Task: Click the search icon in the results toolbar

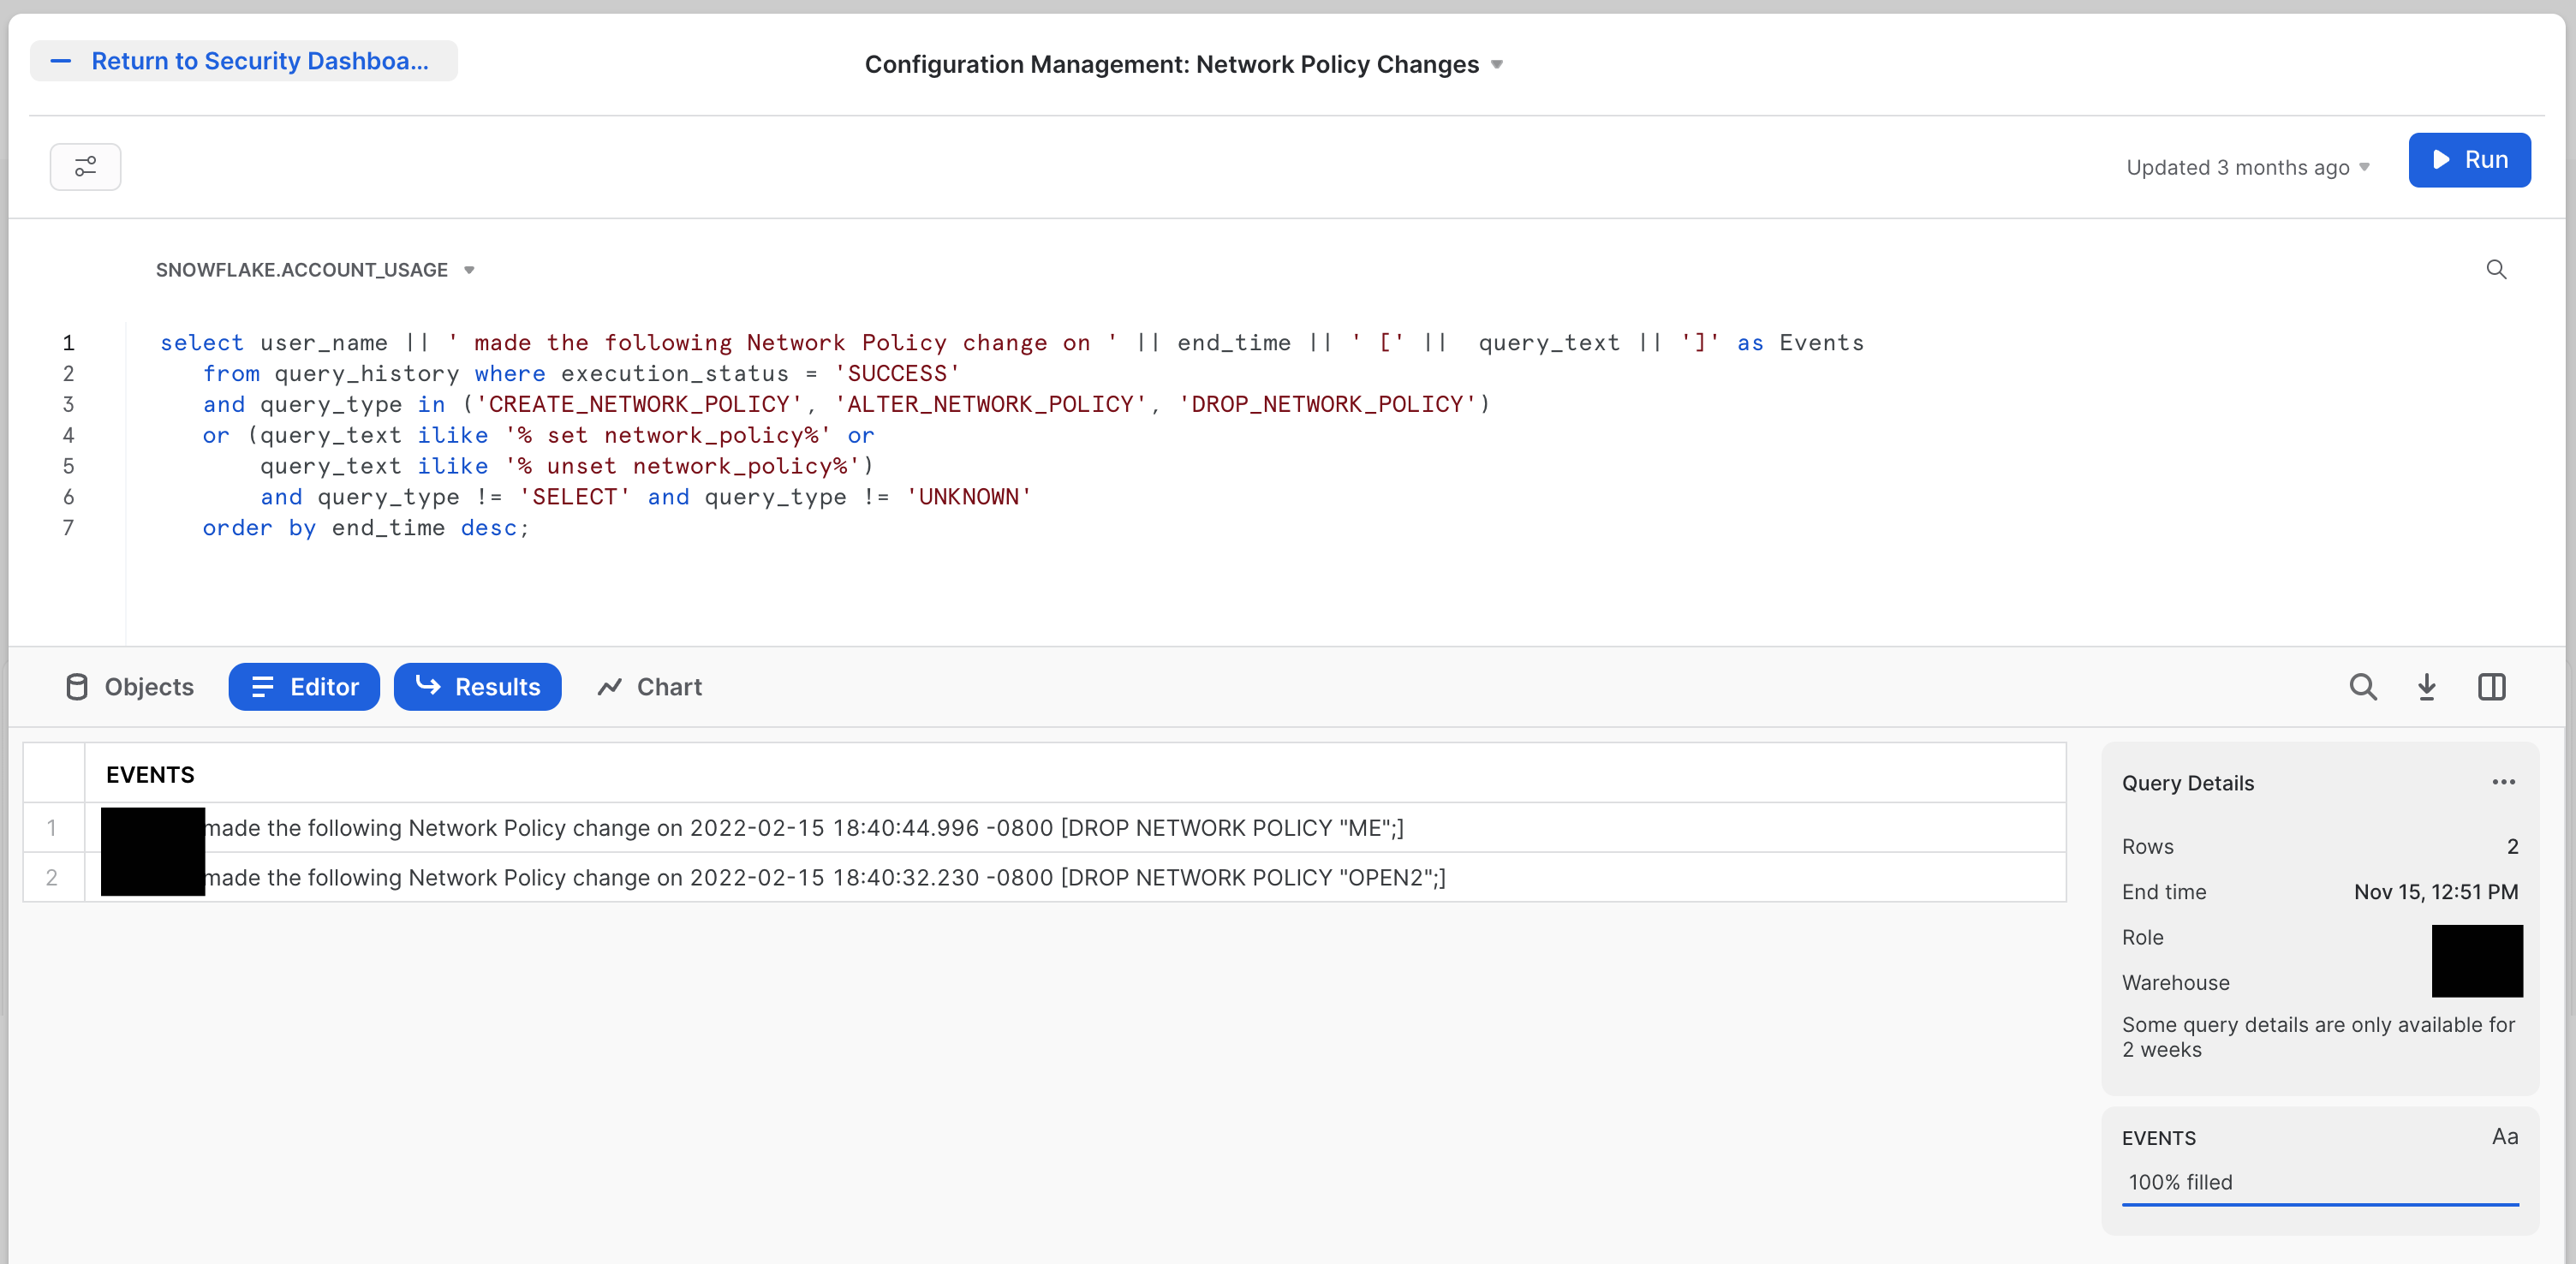Action: pos(2363,687)
